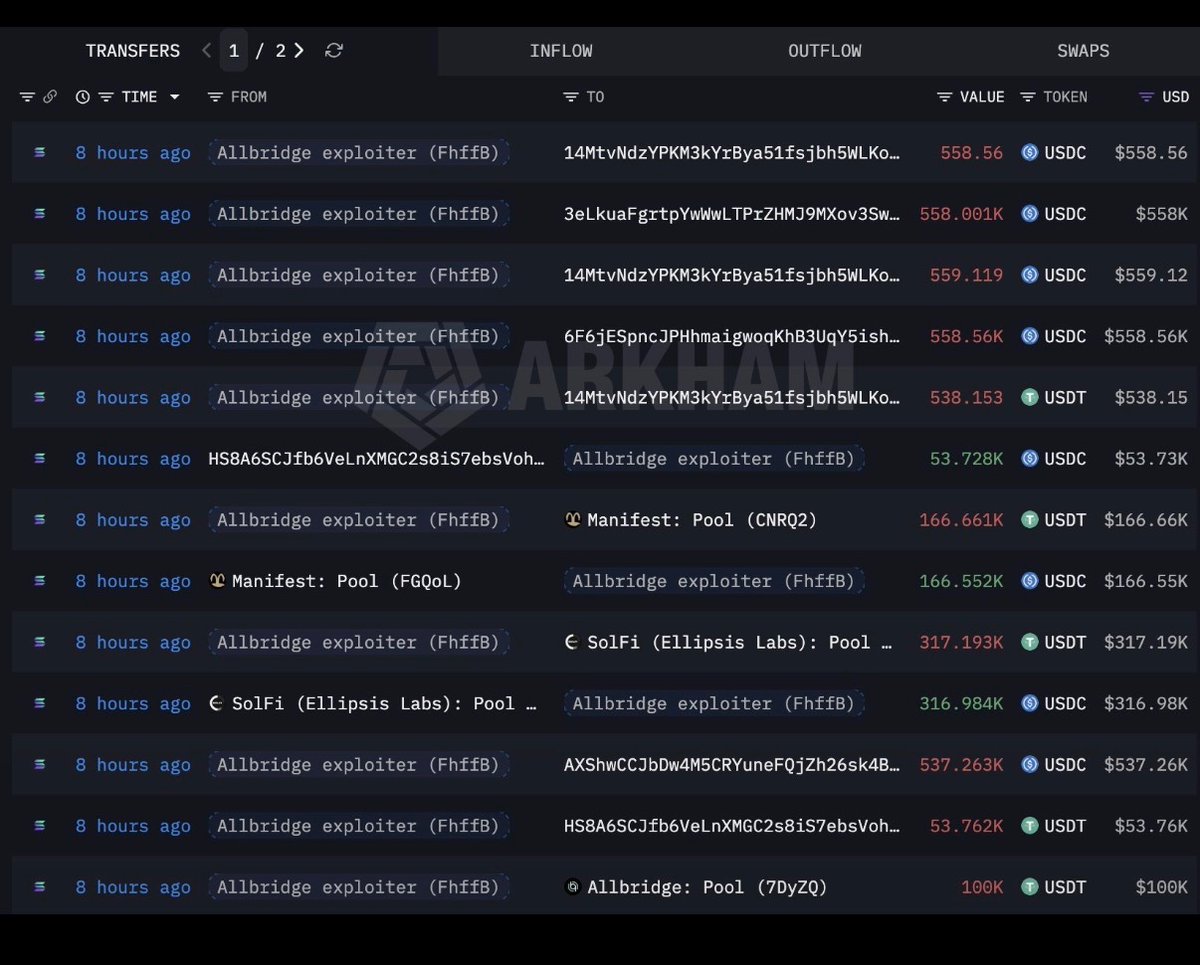Open HS8A6SCJfb6 address in FROM column
This screenshot has width=1200, height=965.
(377, 459)
